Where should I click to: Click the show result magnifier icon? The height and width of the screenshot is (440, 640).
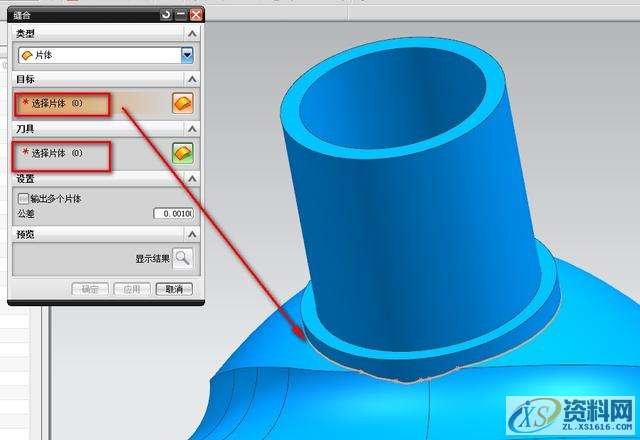pos(182,258)
